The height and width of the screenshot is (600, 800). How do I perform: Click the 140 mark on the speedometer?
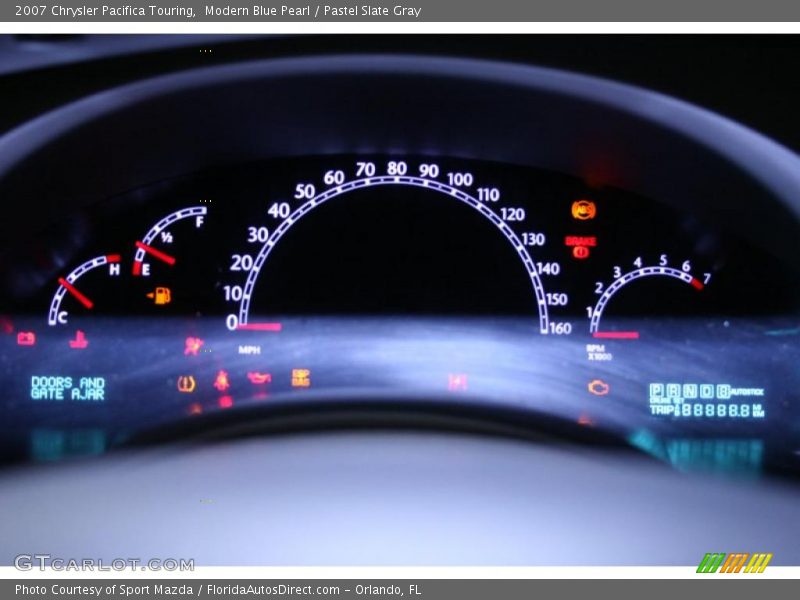(x=548, y=268)
